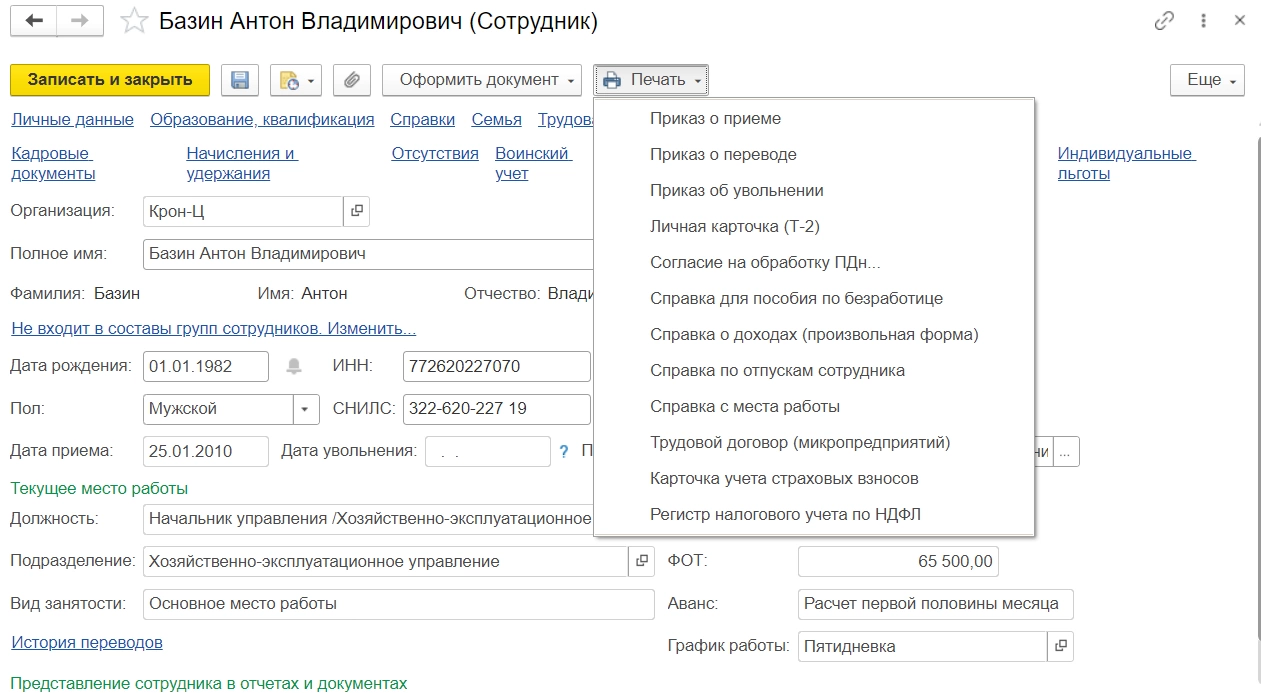Click the blue question mark hint
Viewport: 1261px width, 693px height.
(x=563, y=451)
